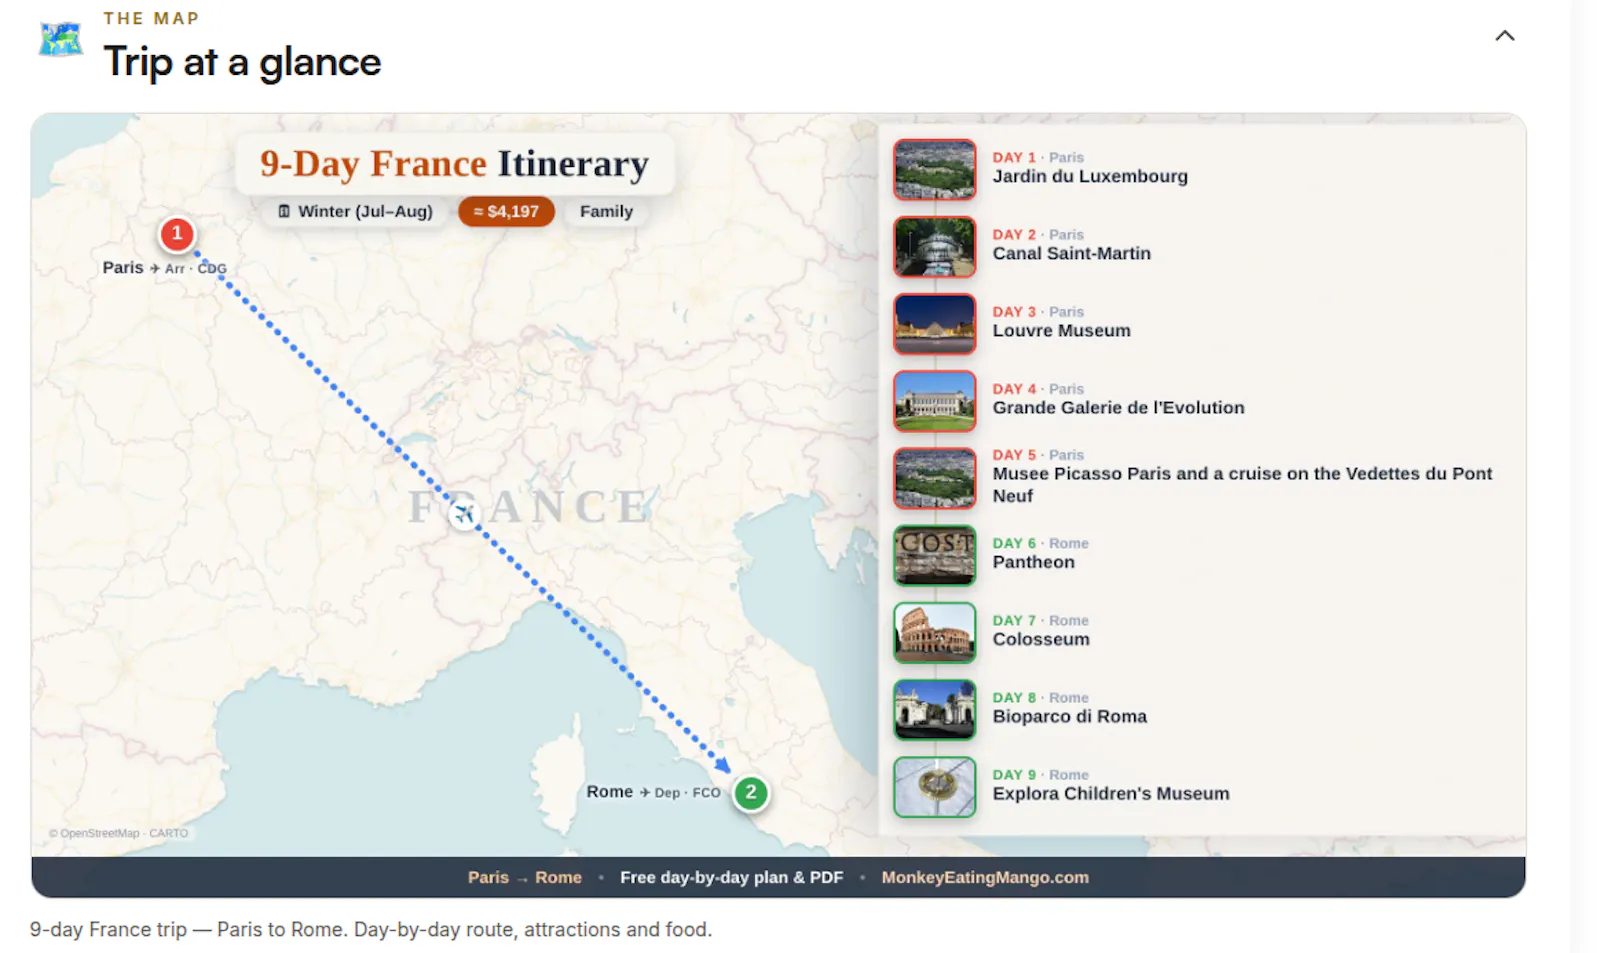Open Bioparco di Roma thumbnail
Screen dimensions: 1600x953
pyautogui.click(x=934, y=709)
